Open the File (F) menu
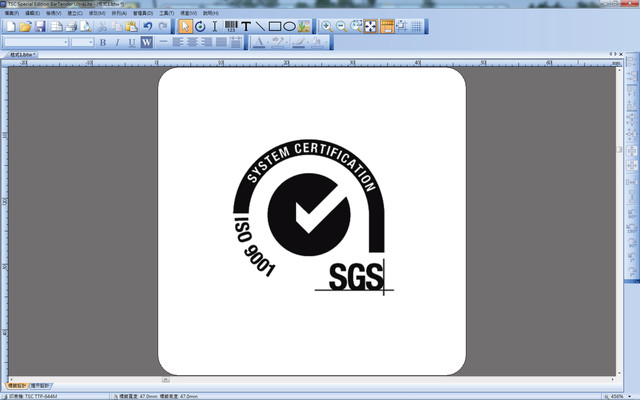This screenshot has width=640, height=400. [x=12, y=13]
